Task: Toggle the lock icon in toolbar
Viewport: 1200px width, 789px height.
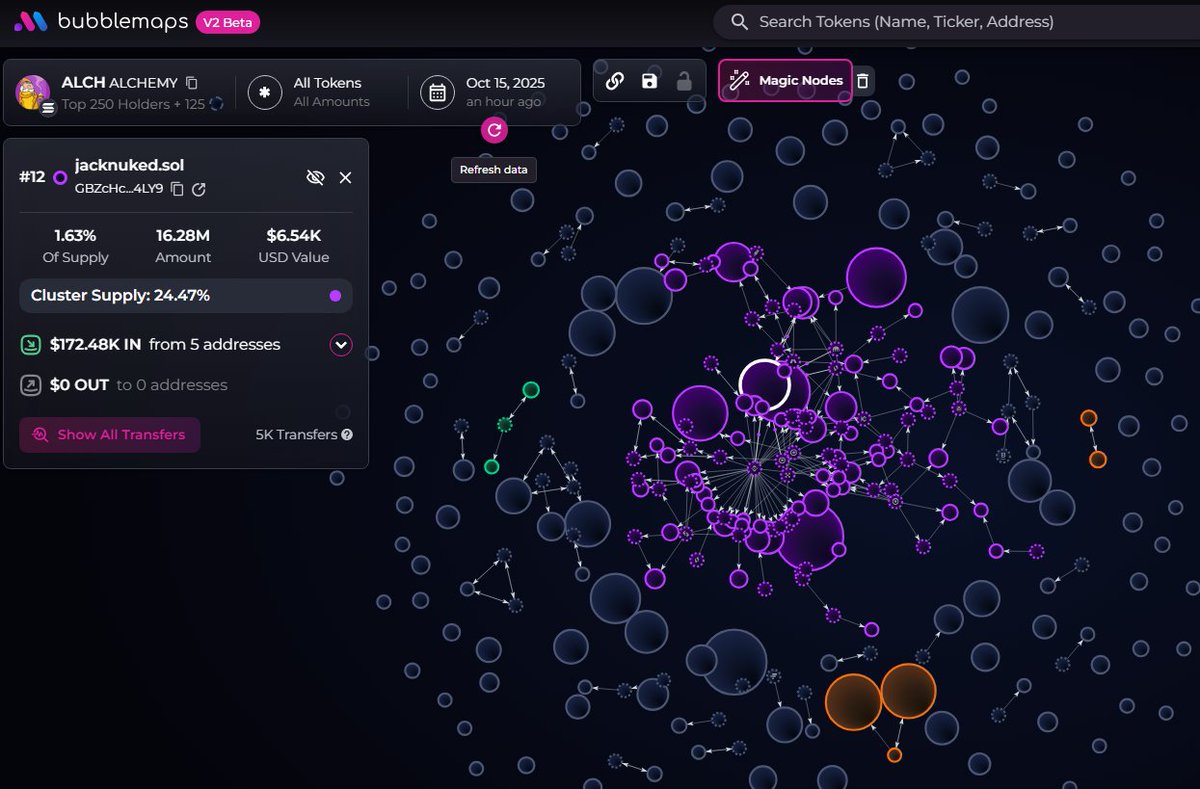Action: pyautogui.click(x=684, y=81)
